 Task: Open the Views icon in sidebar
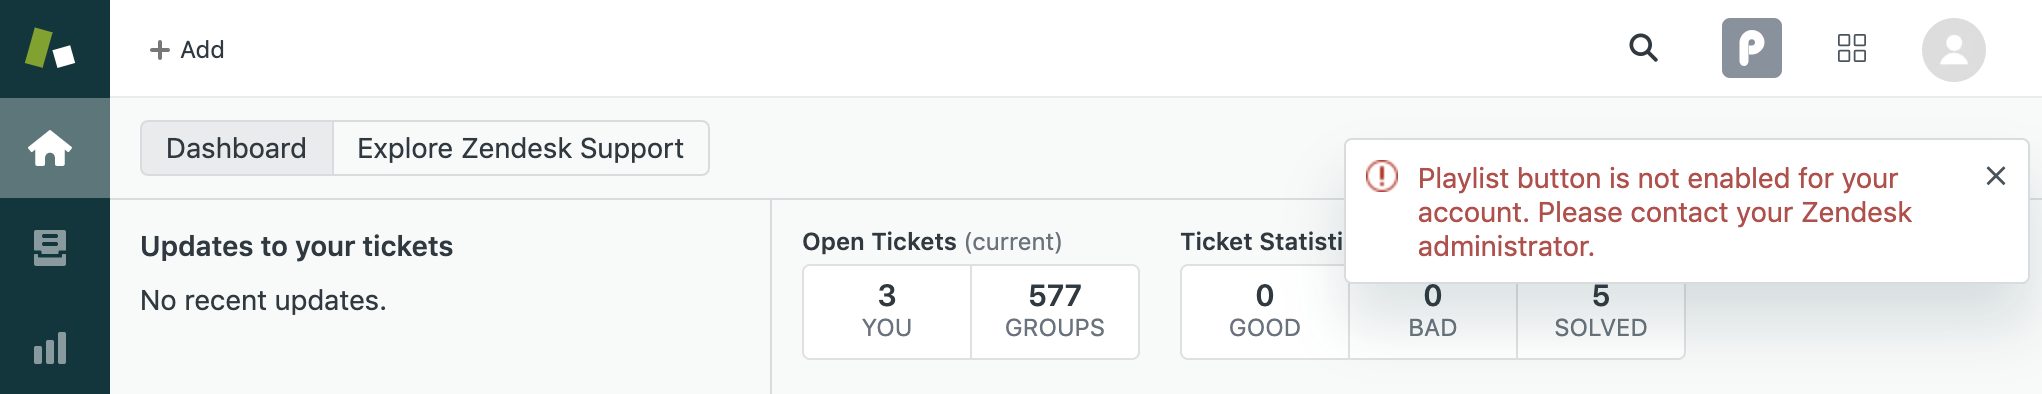pos(50,248)
